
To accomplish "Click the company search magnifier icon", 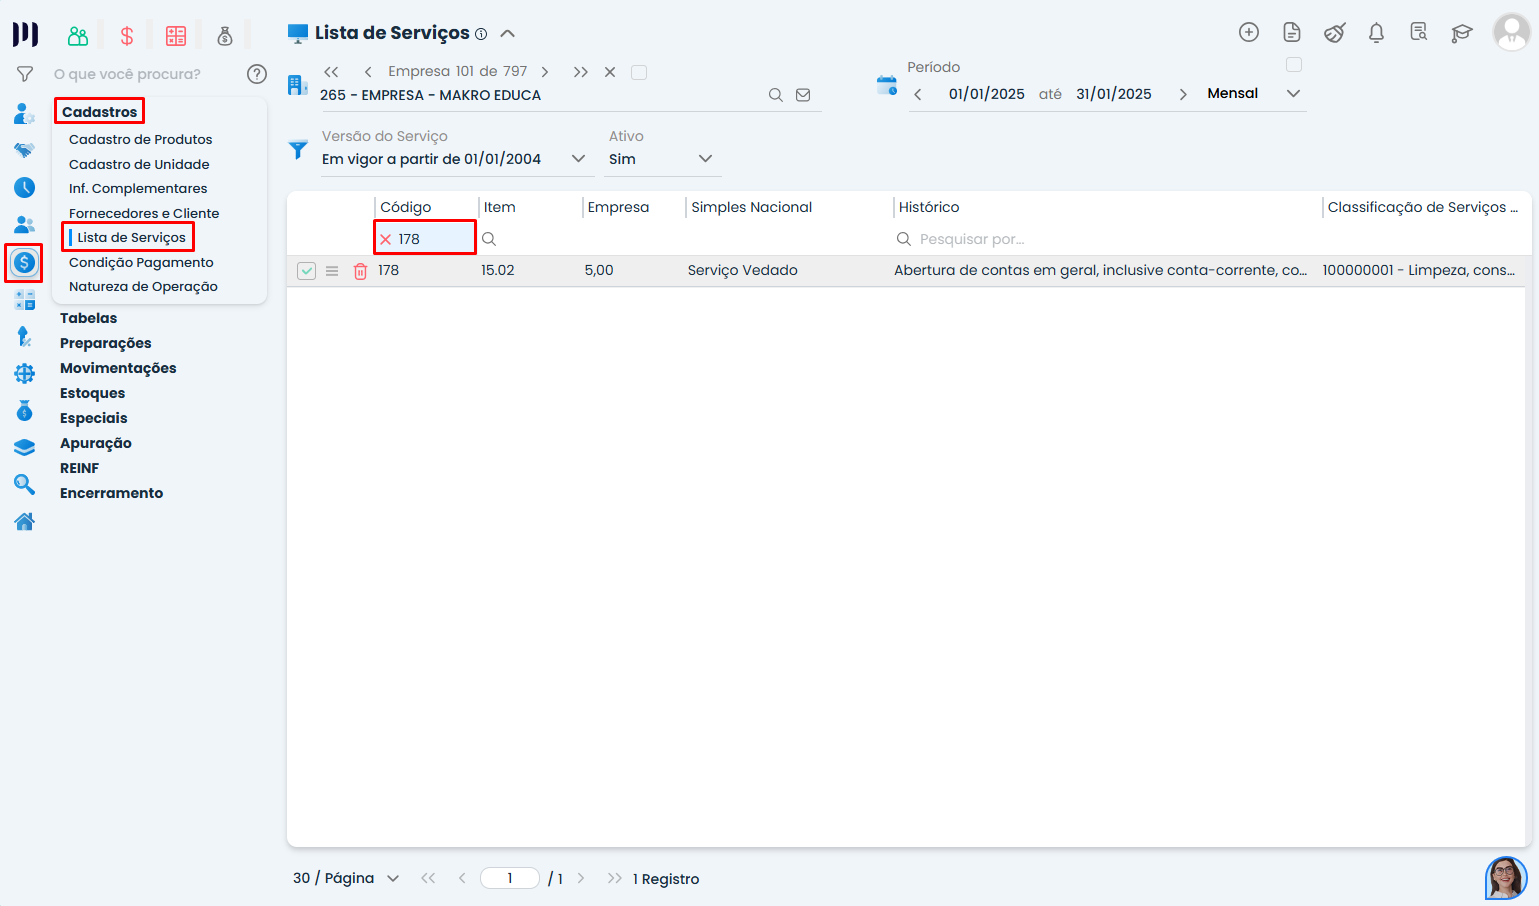I will point(775,95).
